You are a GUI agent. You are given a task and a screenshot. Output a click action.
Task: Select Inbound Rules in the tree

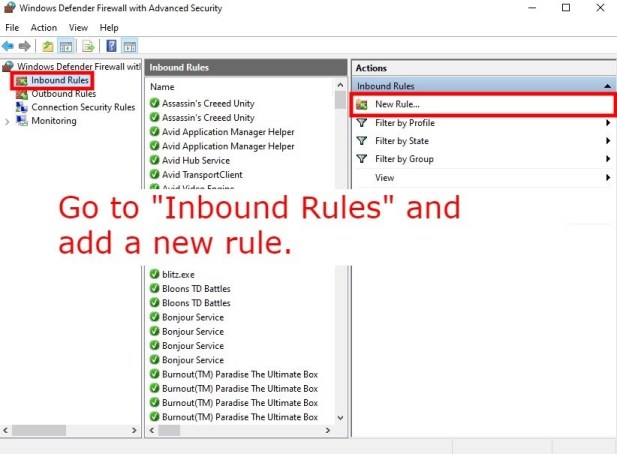[x=60, y=80]
